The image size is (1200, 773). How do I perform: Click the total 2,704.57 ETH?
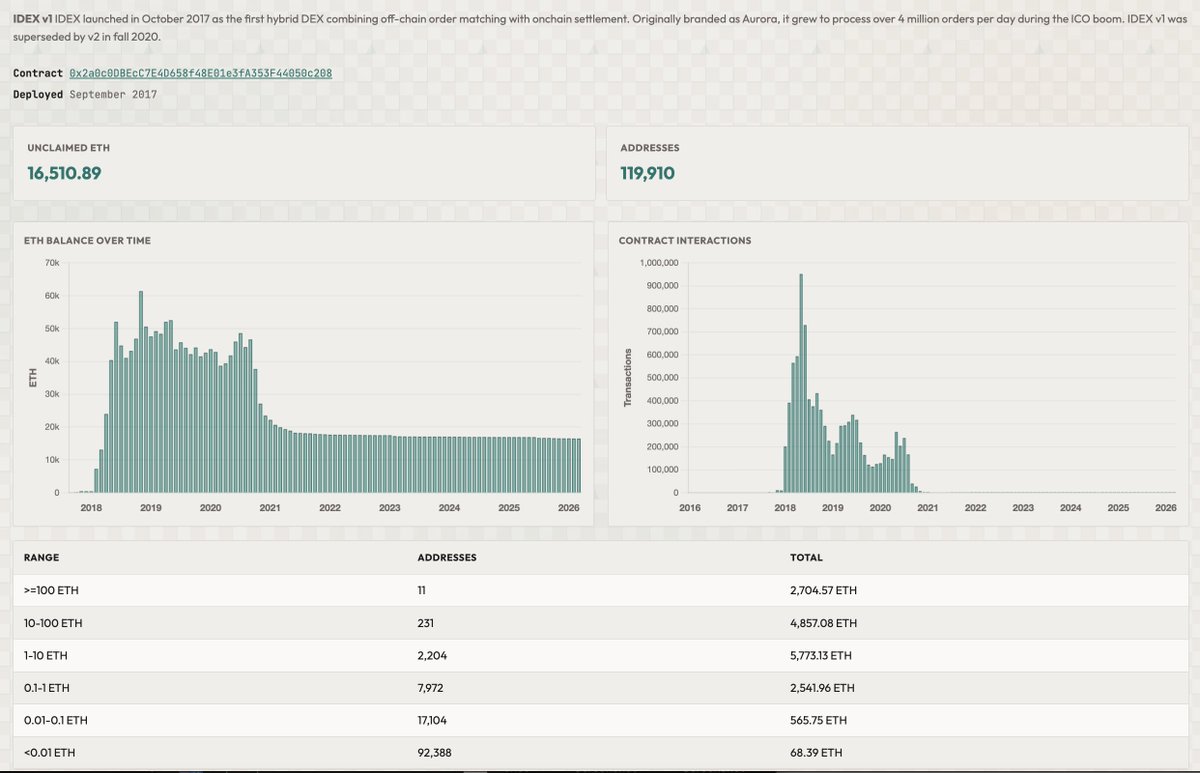[823, 590]
